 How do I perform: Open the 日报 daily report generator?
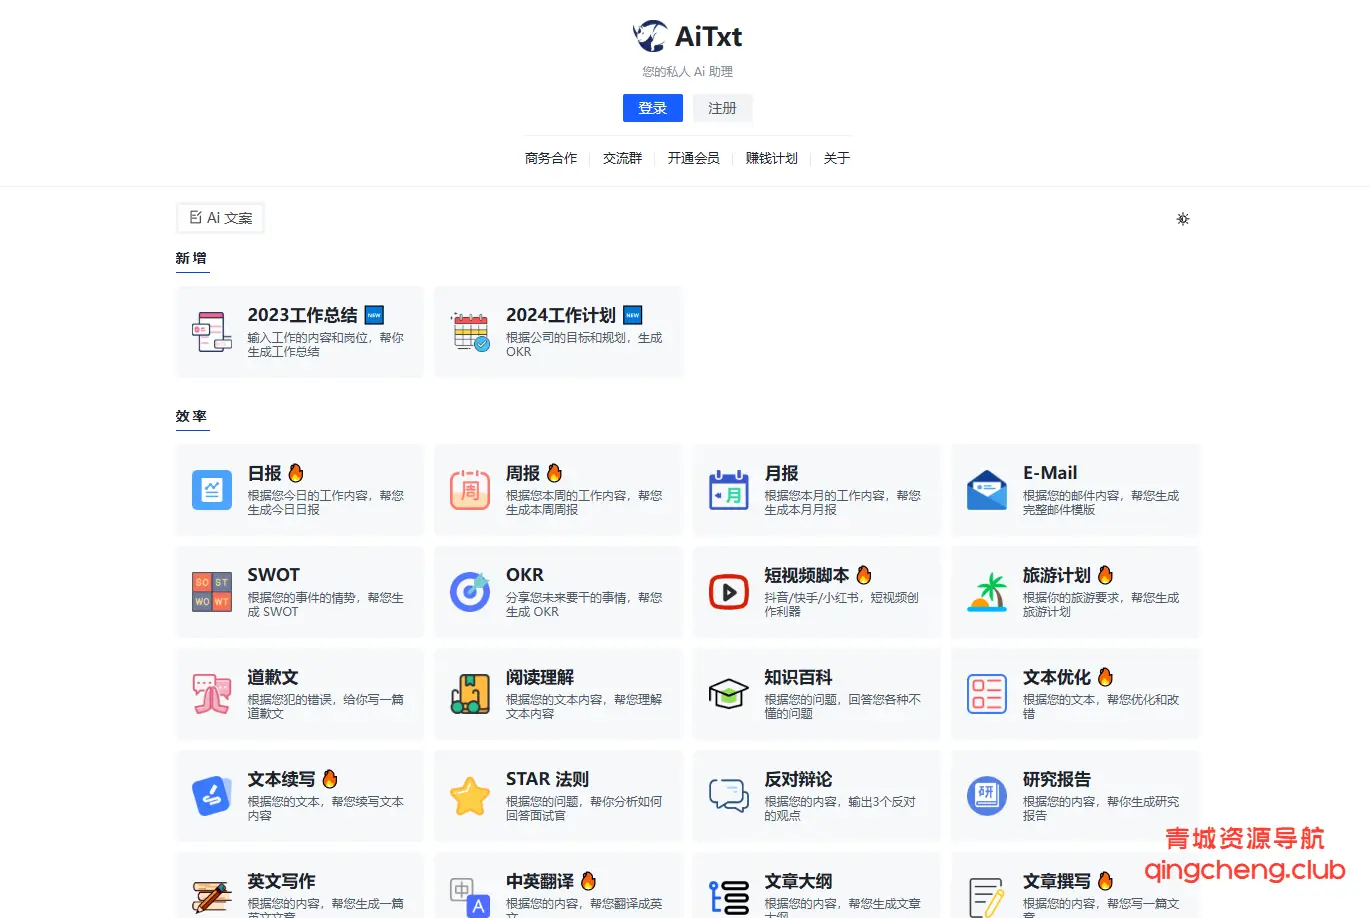click(299, 490)
